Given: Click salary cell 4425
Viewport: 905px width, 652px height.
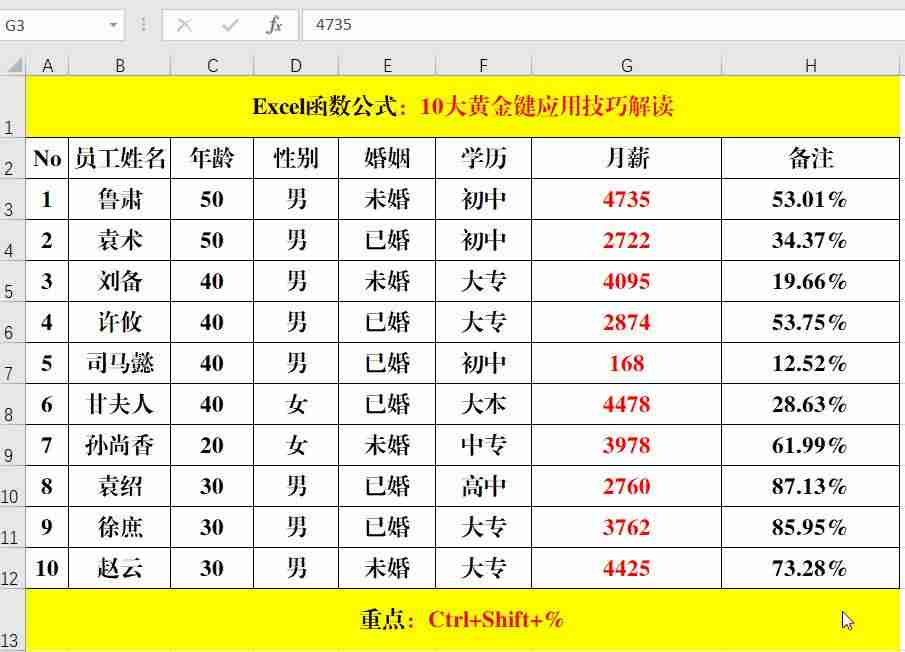Looking at the screenshot, I should point(626,568).
